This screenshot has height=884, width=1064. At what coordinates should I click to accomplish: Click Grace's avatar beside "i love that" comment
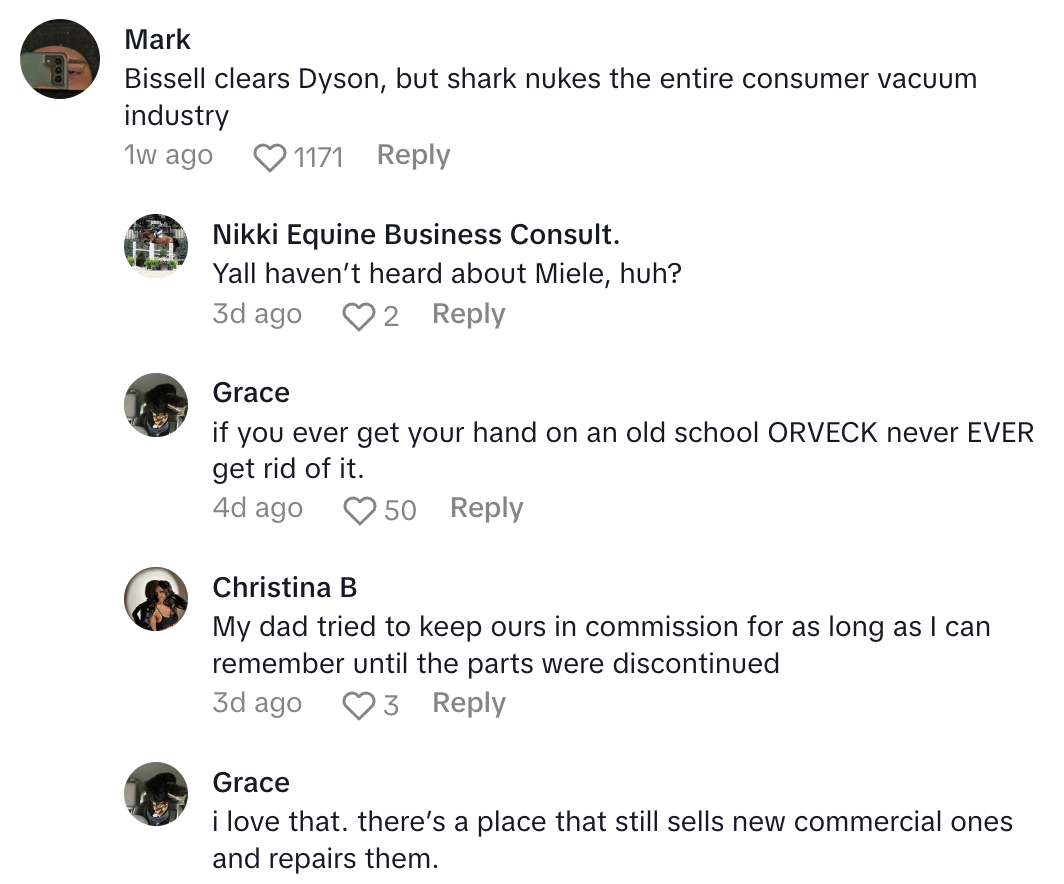pos(155,794)
